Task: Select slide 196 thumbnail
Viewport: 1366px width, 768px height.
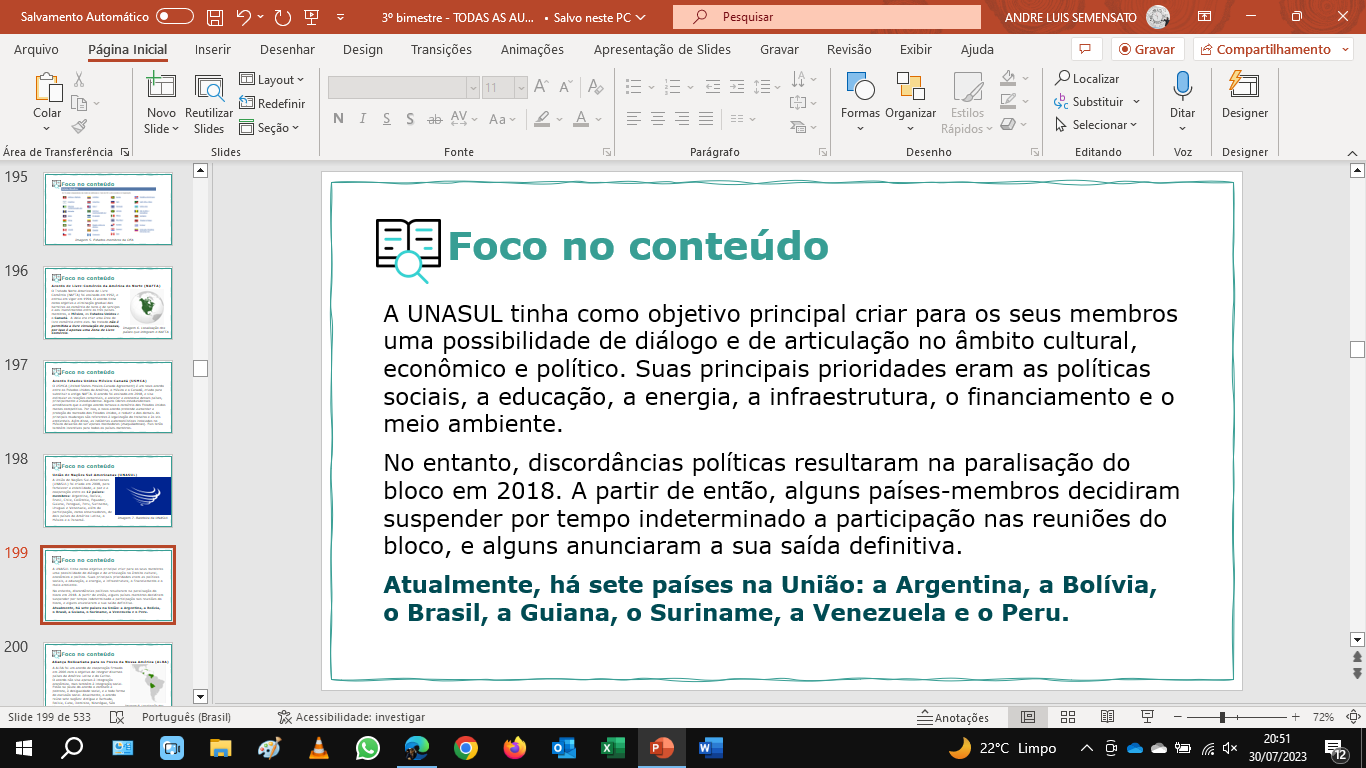Action: point(108,303)
